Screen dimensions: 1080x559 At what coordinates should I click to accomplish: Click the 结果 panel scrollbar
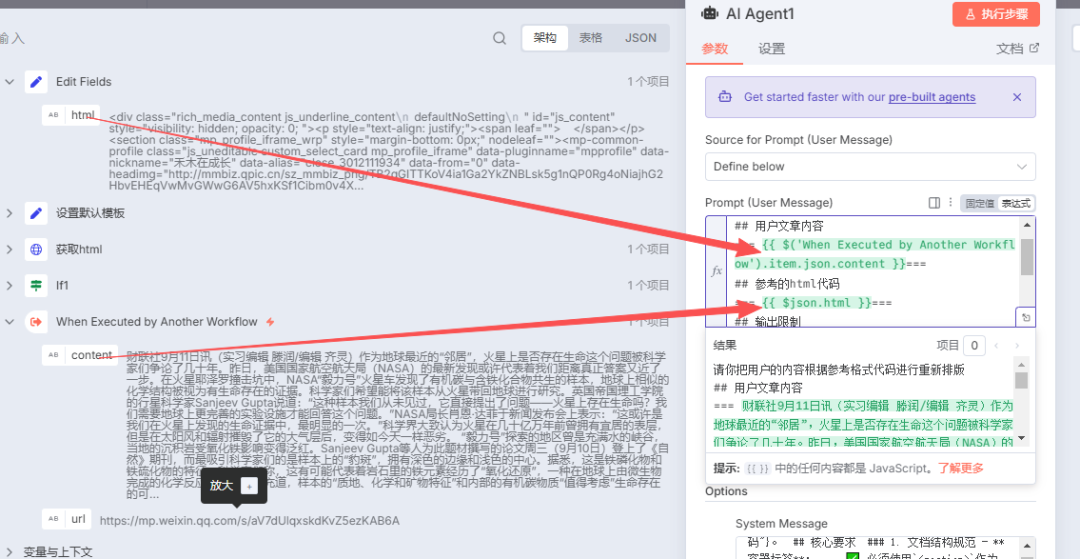click(x=1021, y=381)
